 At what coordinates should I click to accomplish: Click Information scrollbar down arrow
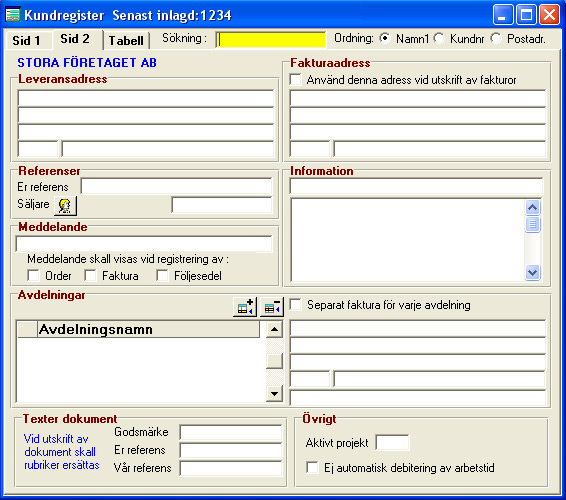click(533, 273)
